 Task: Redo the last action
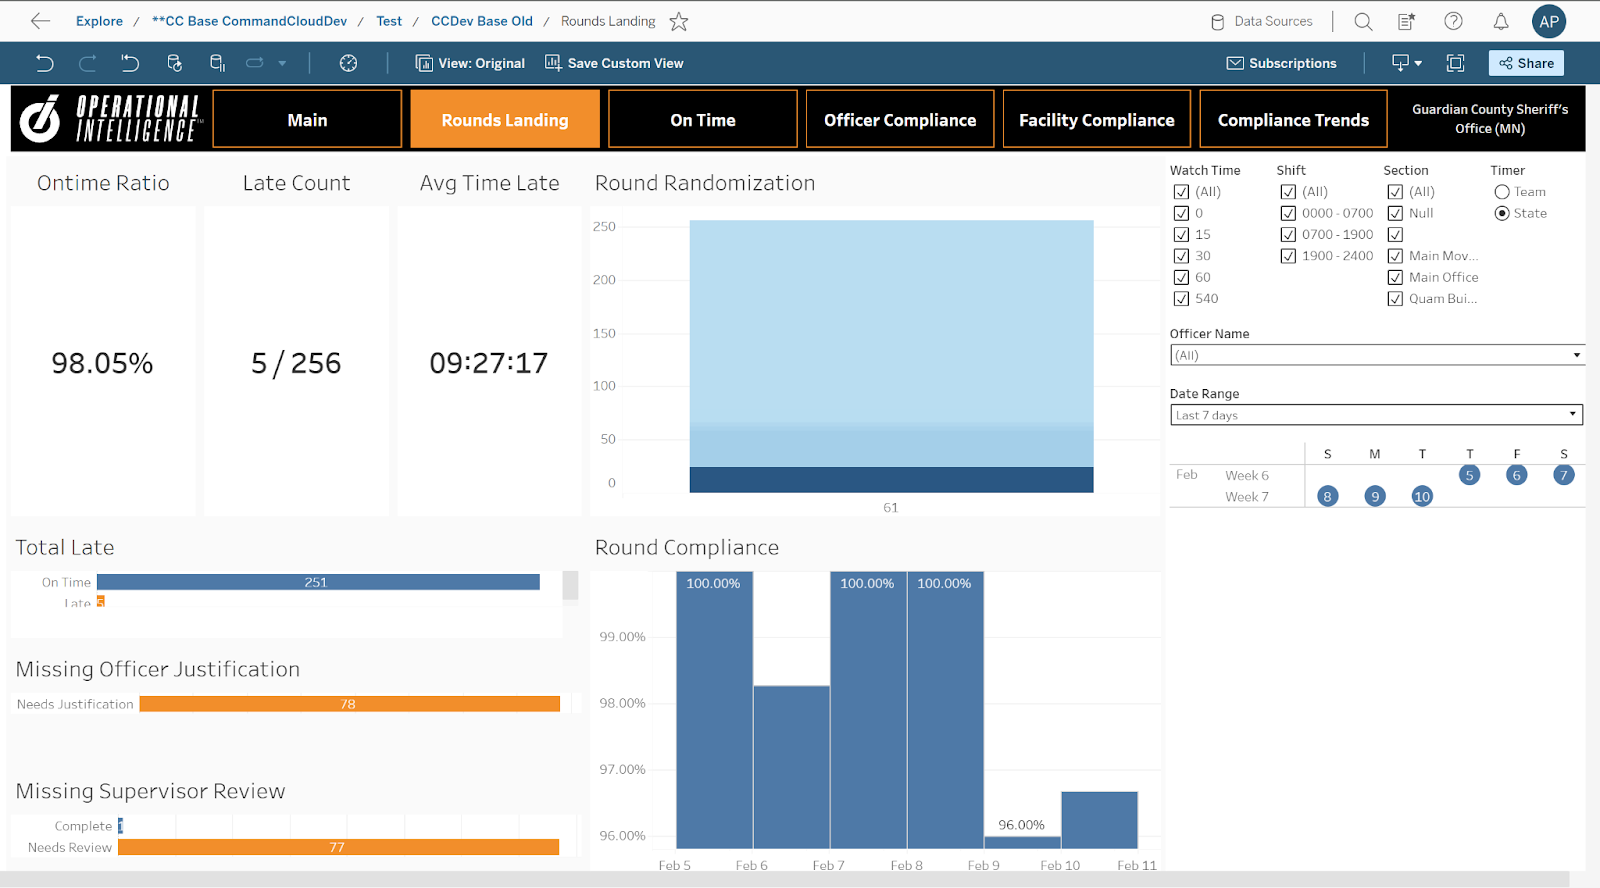coord(88,63)
